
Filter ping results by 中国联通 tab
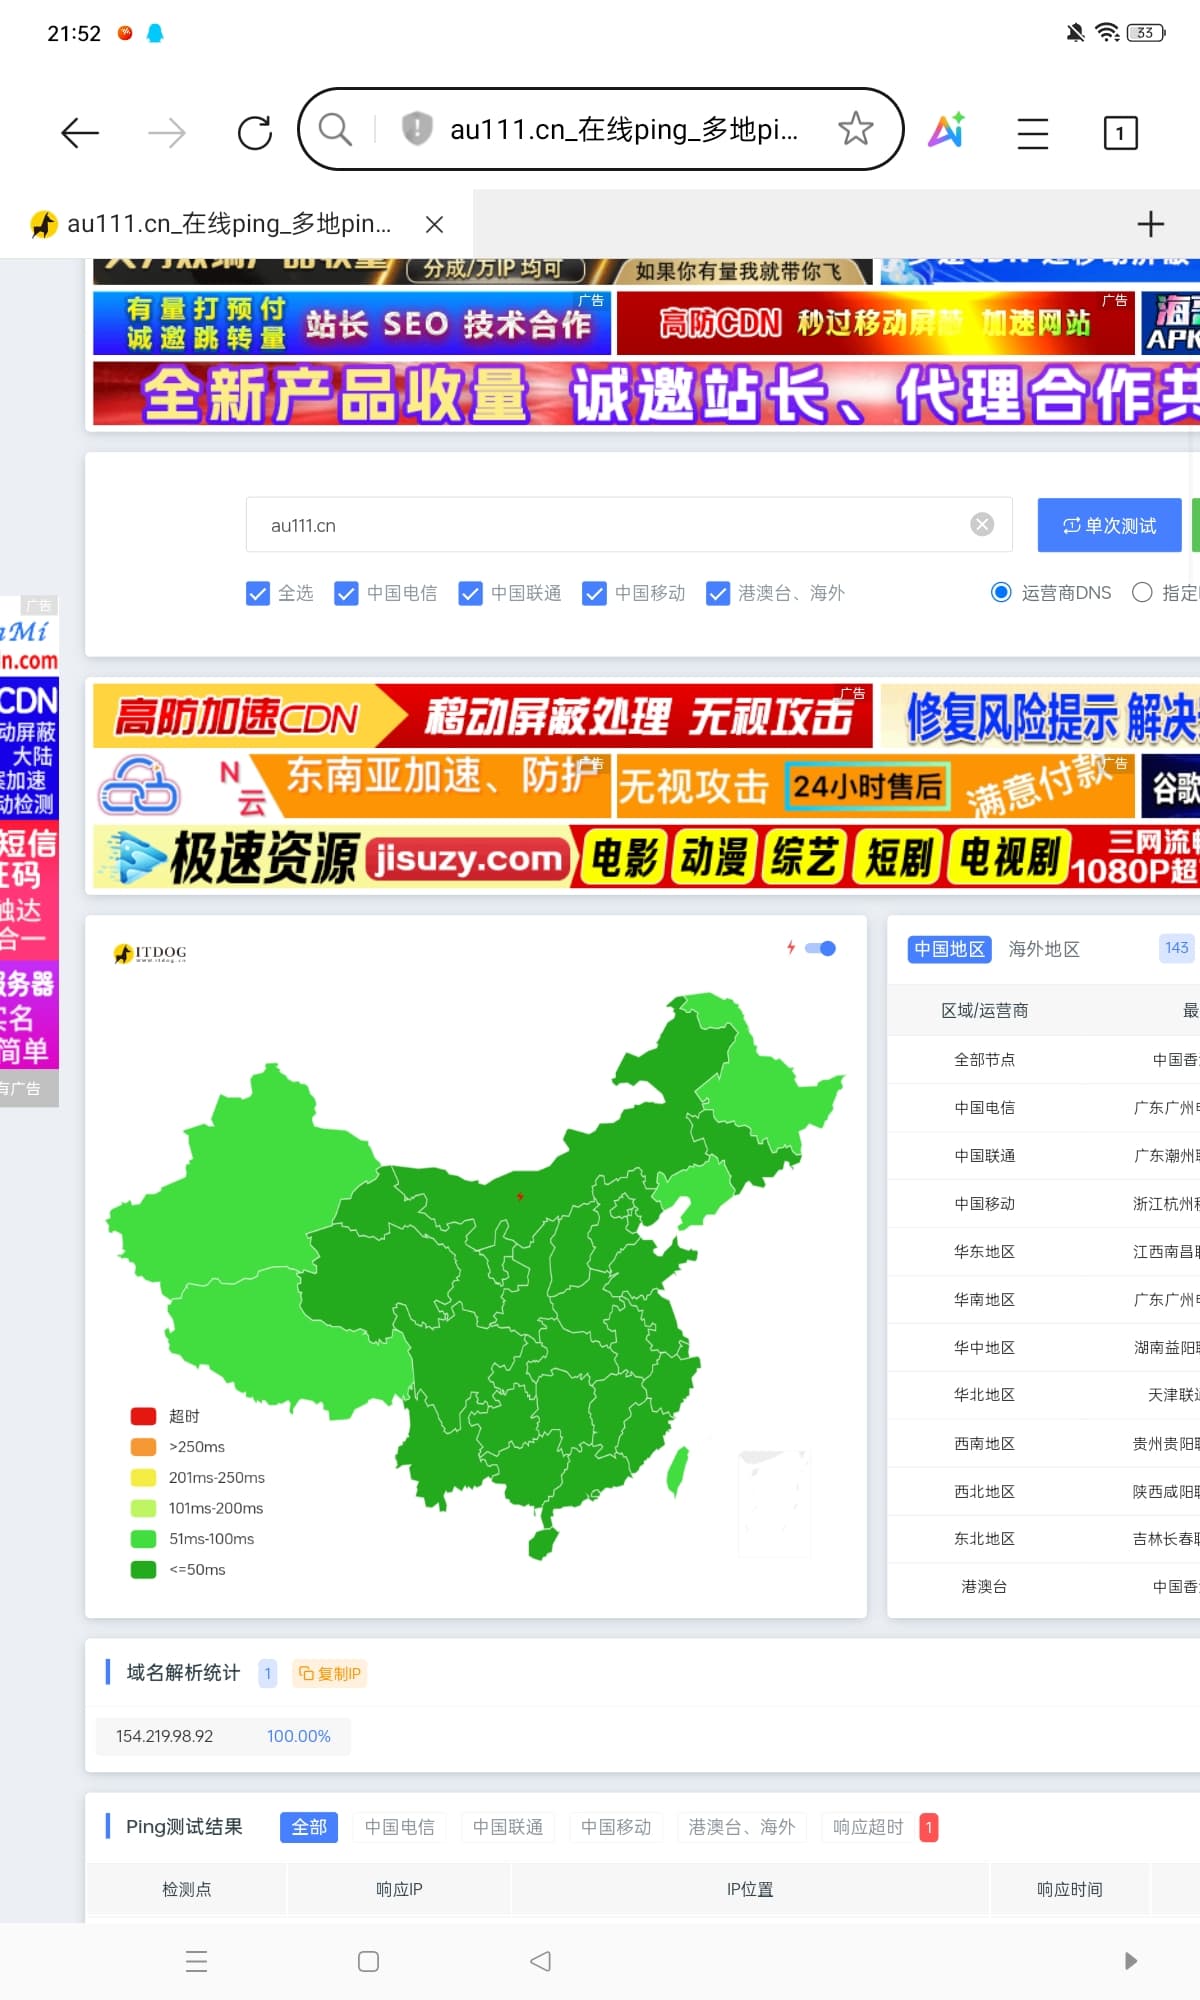click(507, 1827)
